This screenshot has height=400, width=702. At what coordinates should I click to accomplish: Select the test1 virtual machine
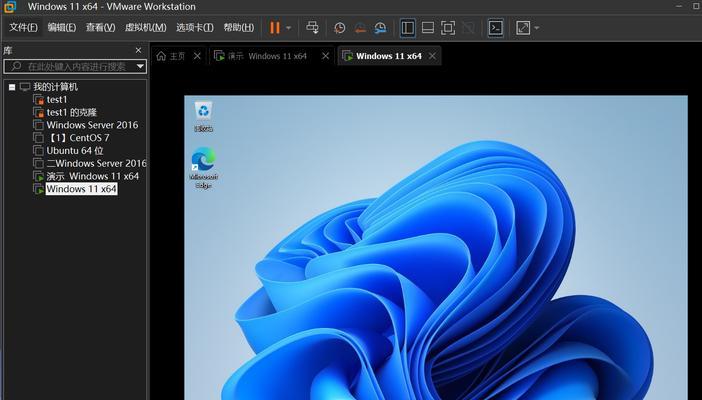[x=57, y=99]
